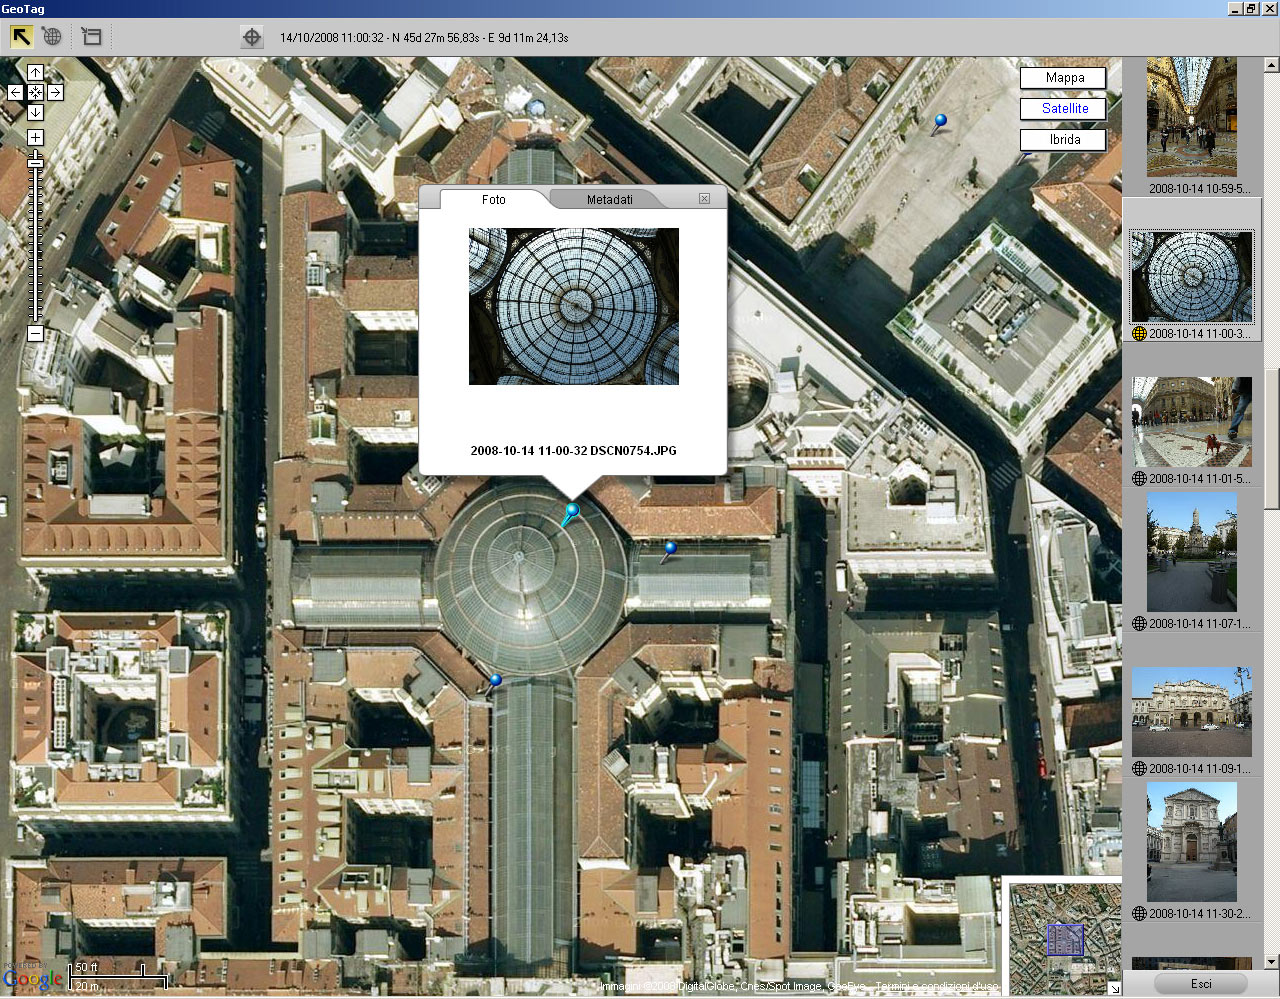Adjust the map zoom slider handle

click(35, 162)
